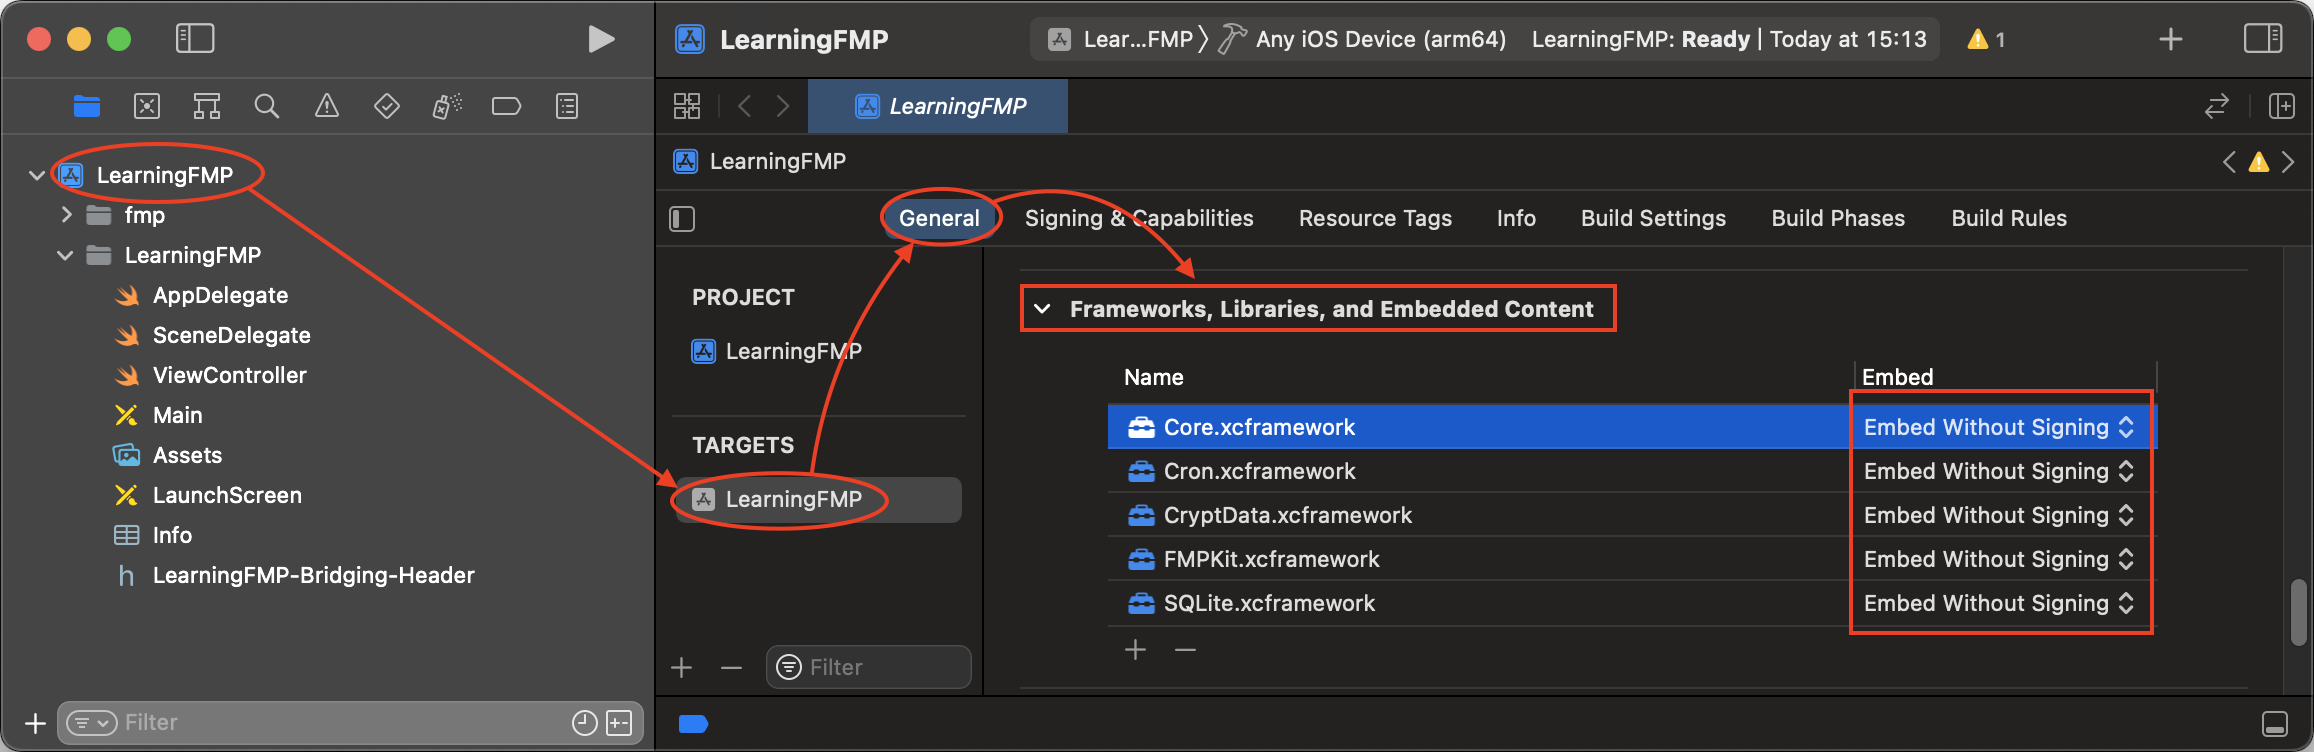Collapse Frameworks, Libraries, and Embedded Content section
This screenshot has height=752, width=2314.
click(1042, 309)
